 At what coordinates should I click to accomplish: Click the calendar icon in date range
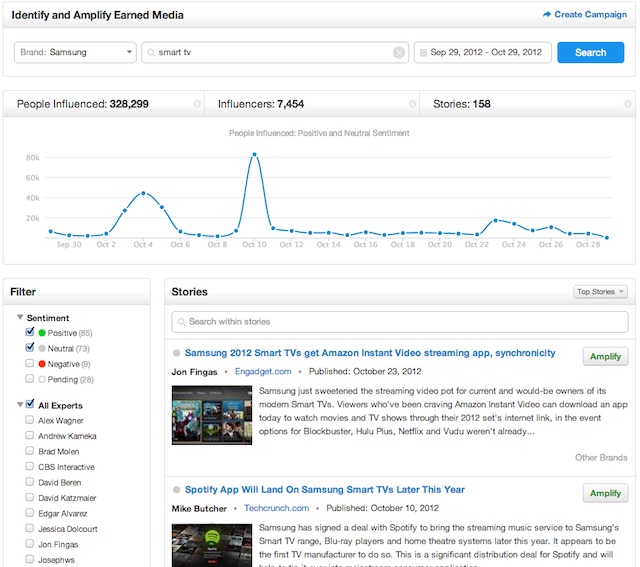424,53
